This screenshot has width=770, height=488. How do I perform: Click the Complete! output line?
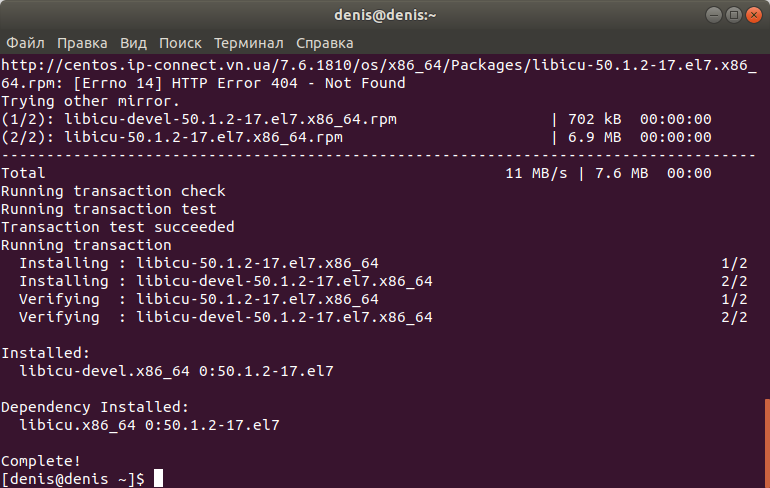coord(41,461)
